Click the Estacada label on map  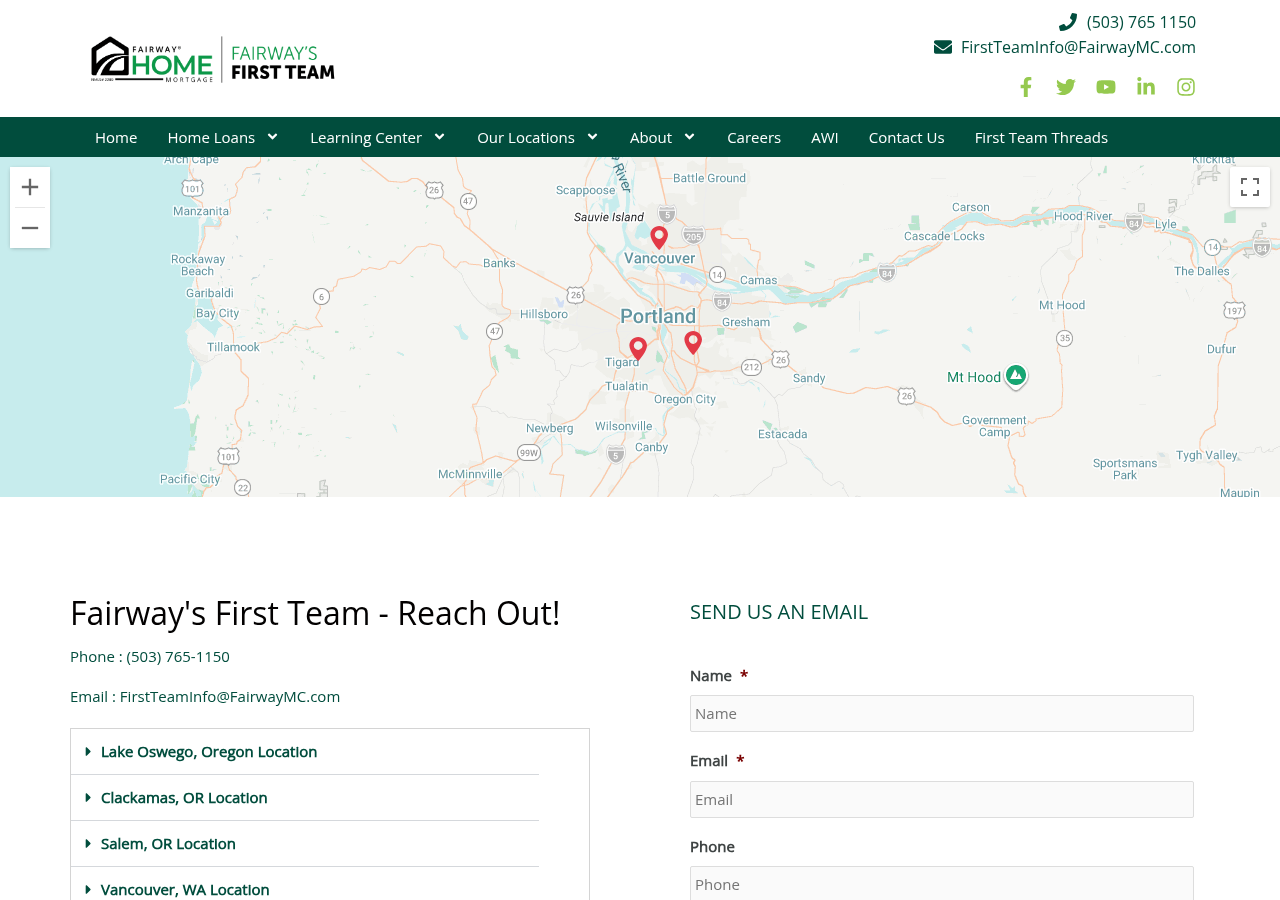click(x=783, y=434)
